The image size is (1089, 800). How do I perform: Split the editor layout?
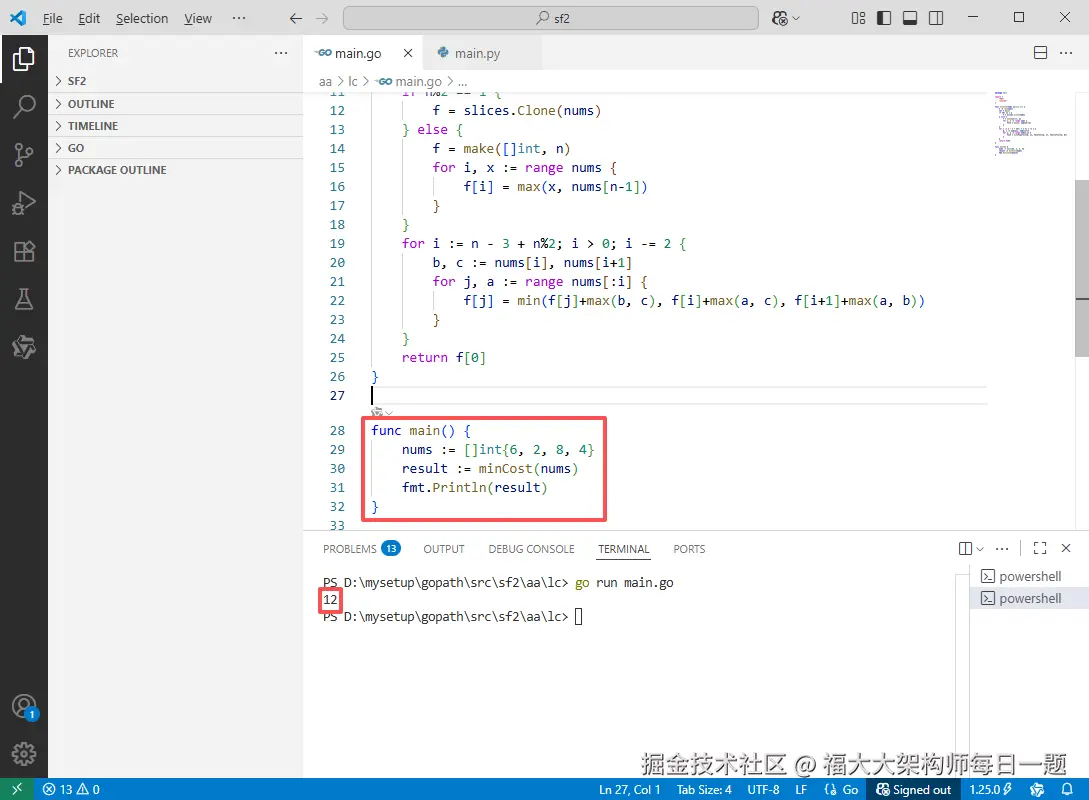tap(1040, 53)
